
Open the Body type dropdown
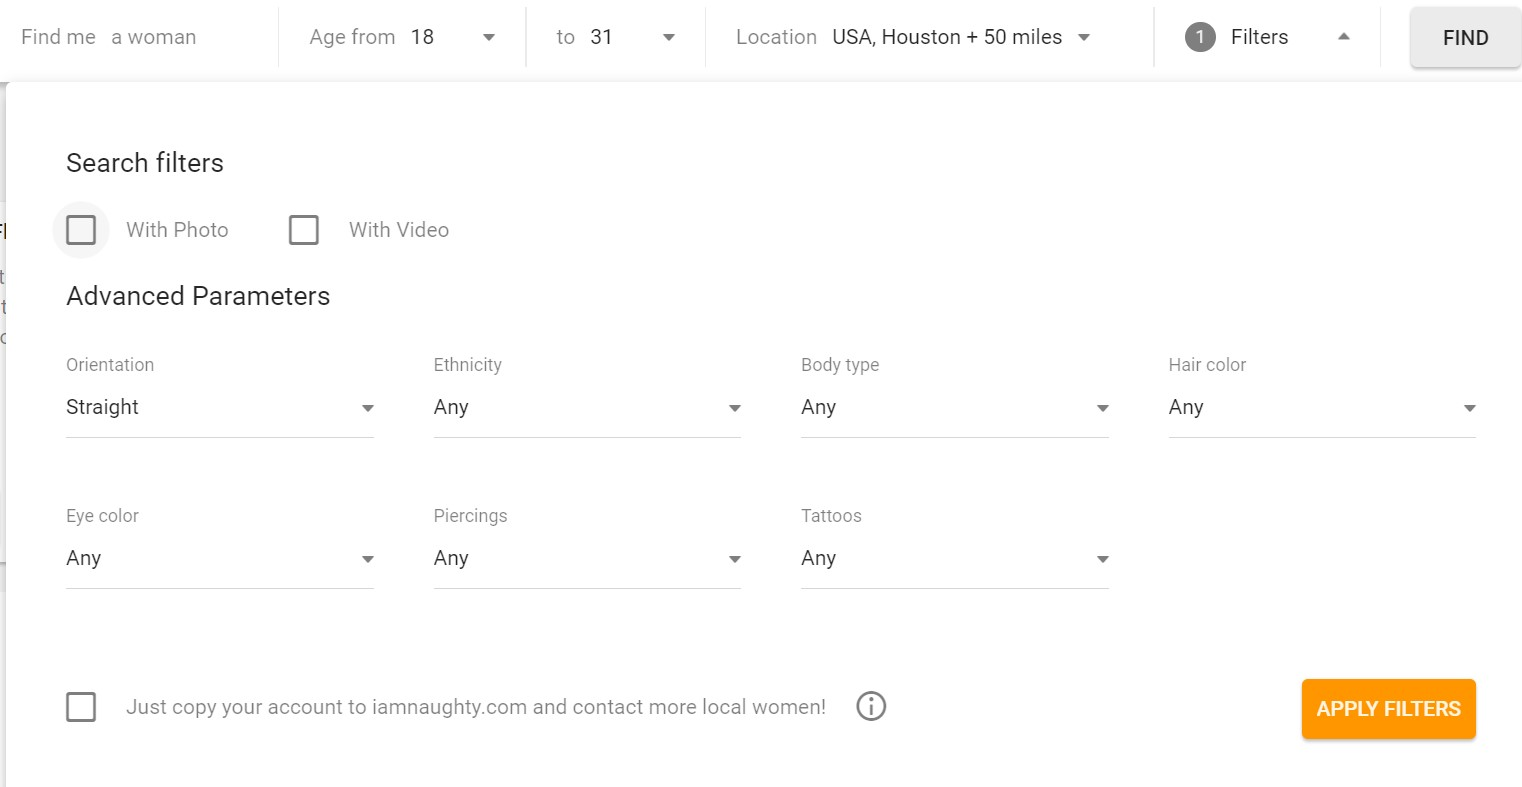point(955,408)
